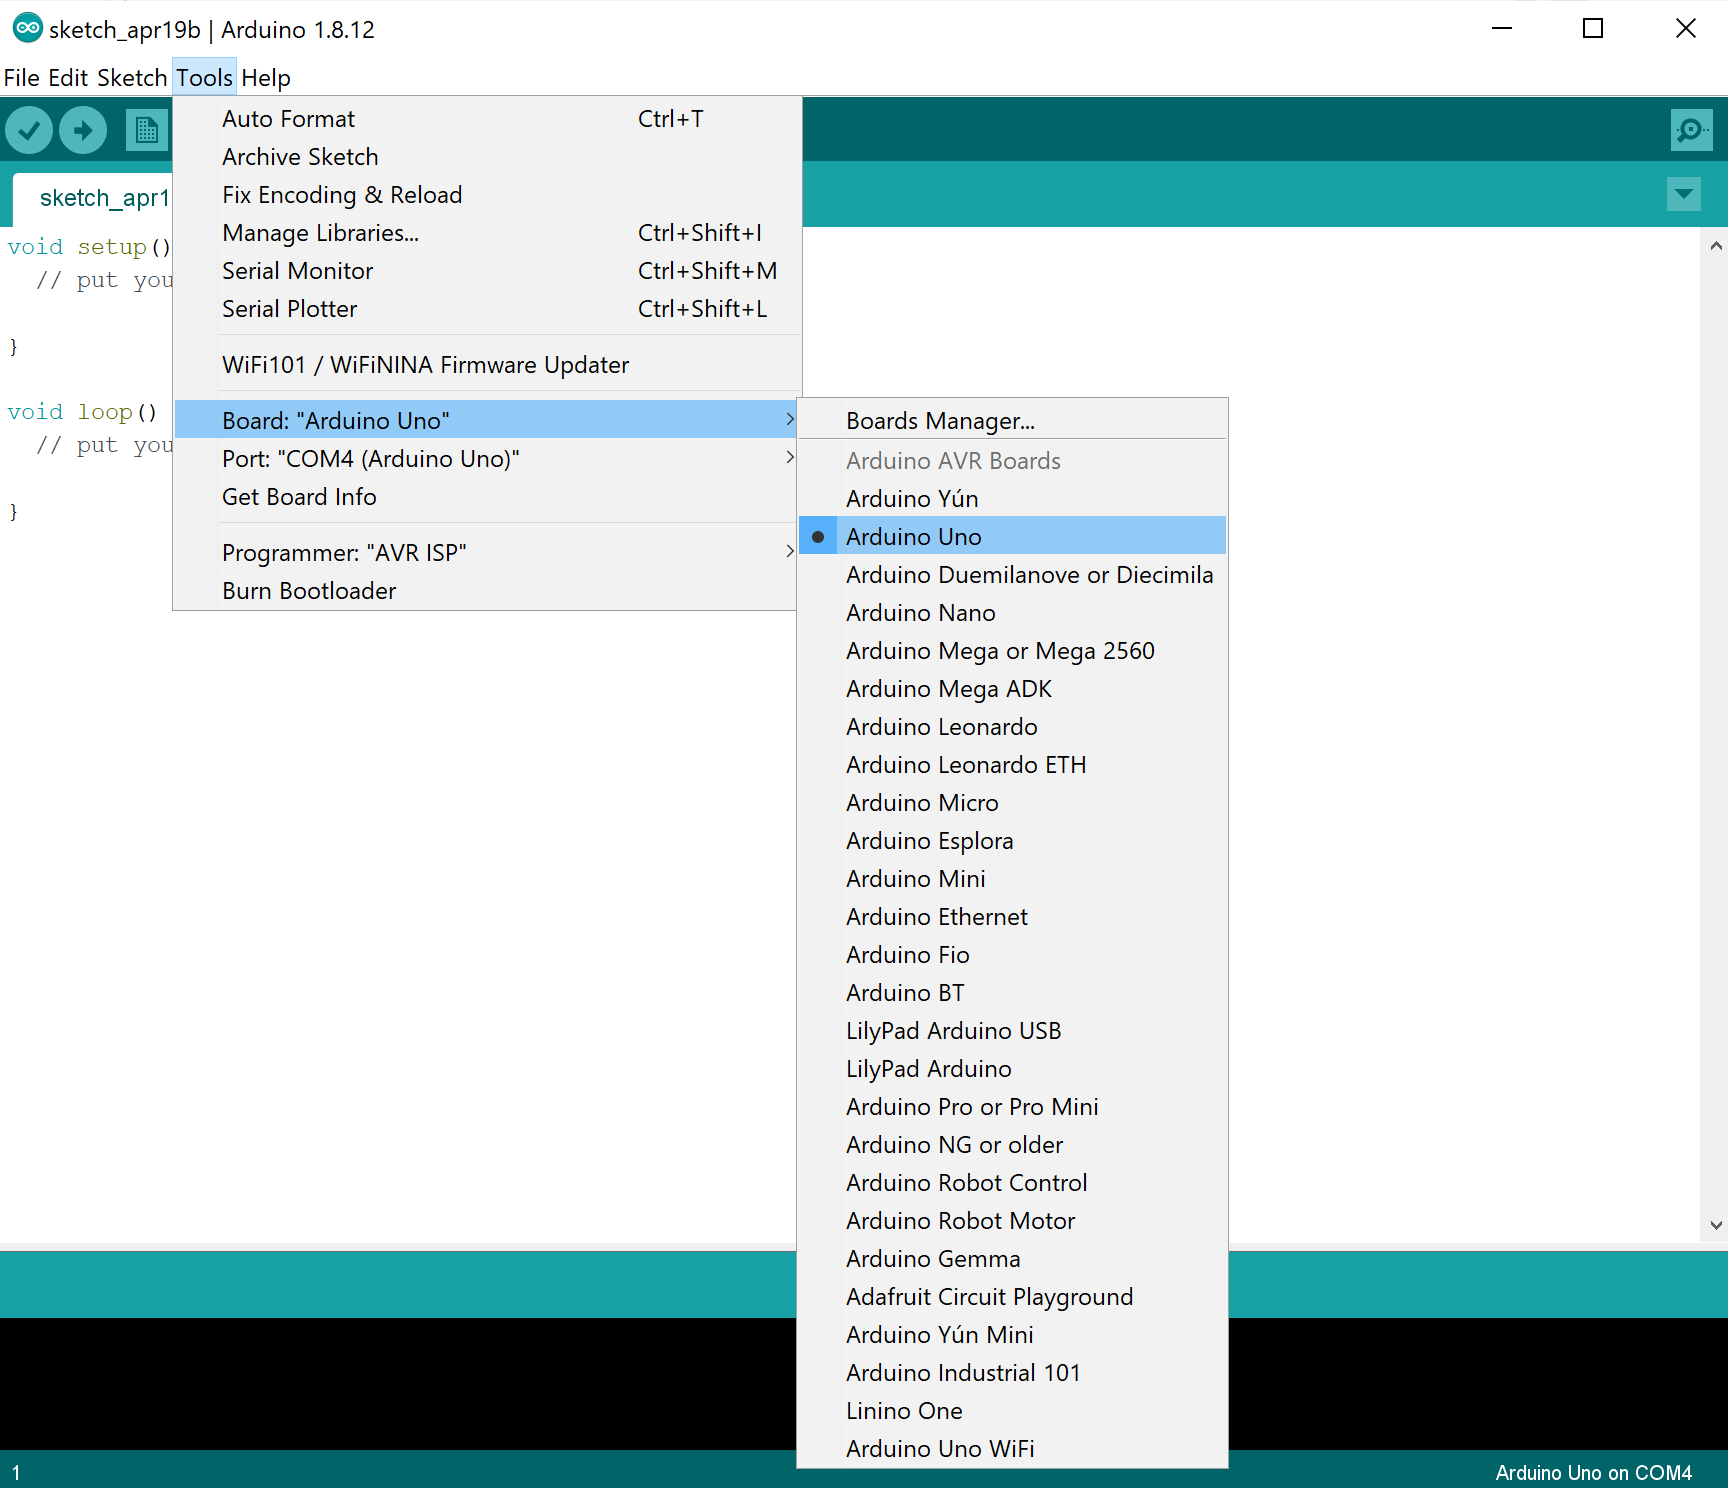Select Arduino Duemilanove or Diecimila board
This screenshot has width=1728, height=1488.
pyautogui.click(x=1012, y=574)
